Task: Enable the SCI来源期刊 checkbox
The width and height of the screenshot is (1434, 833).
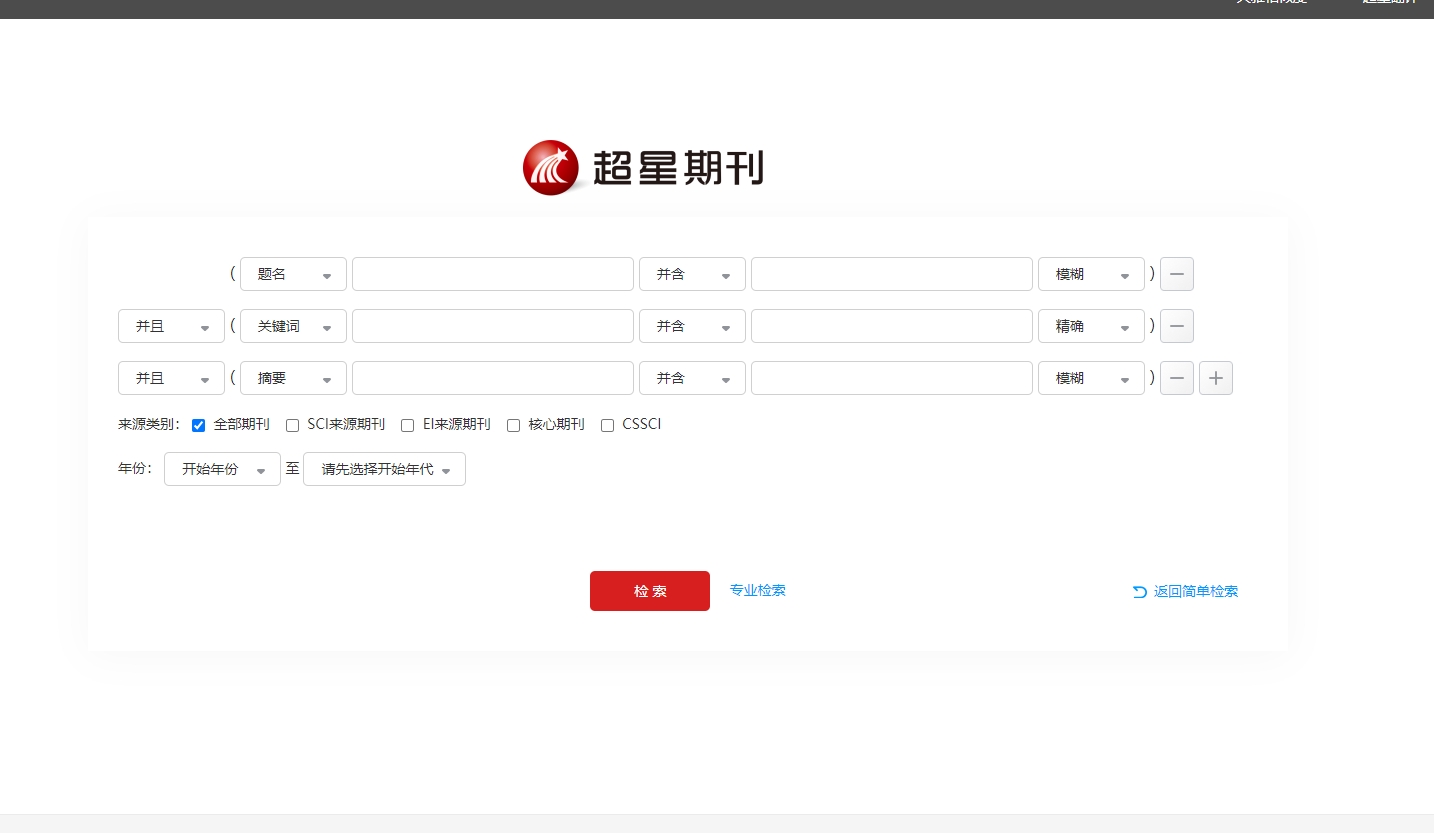Action: pyautogui.click(x=293, y=425)
